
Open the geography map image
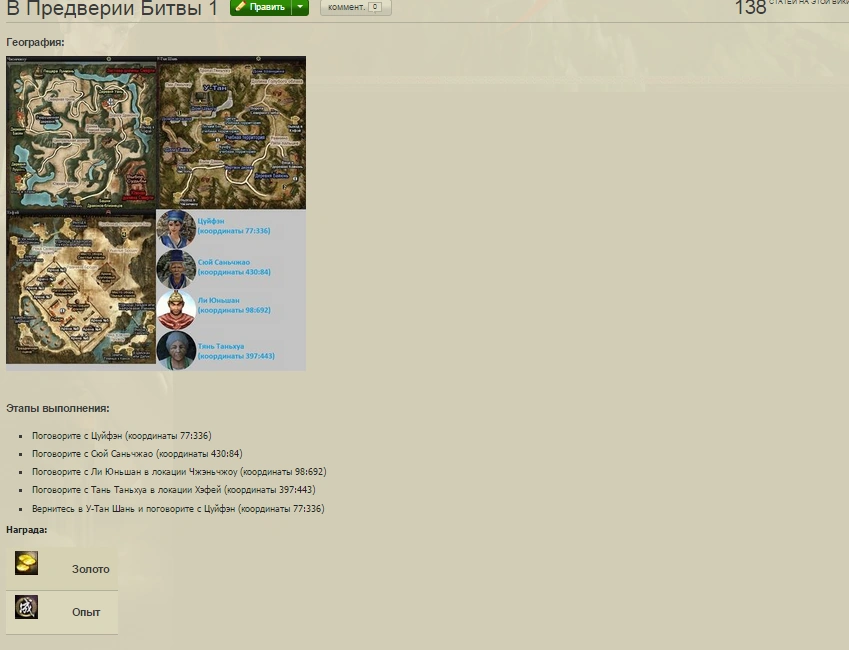point(156,213)
